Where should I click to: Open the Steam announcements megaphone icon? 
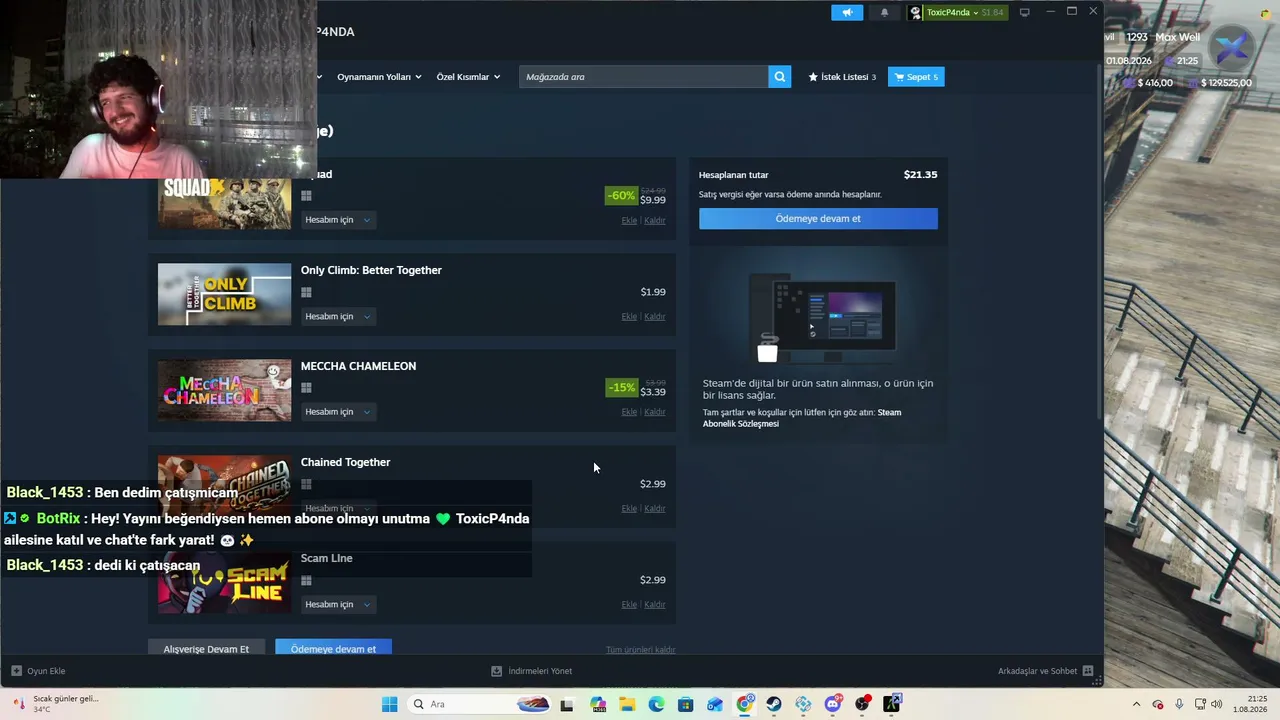[847, 12]
